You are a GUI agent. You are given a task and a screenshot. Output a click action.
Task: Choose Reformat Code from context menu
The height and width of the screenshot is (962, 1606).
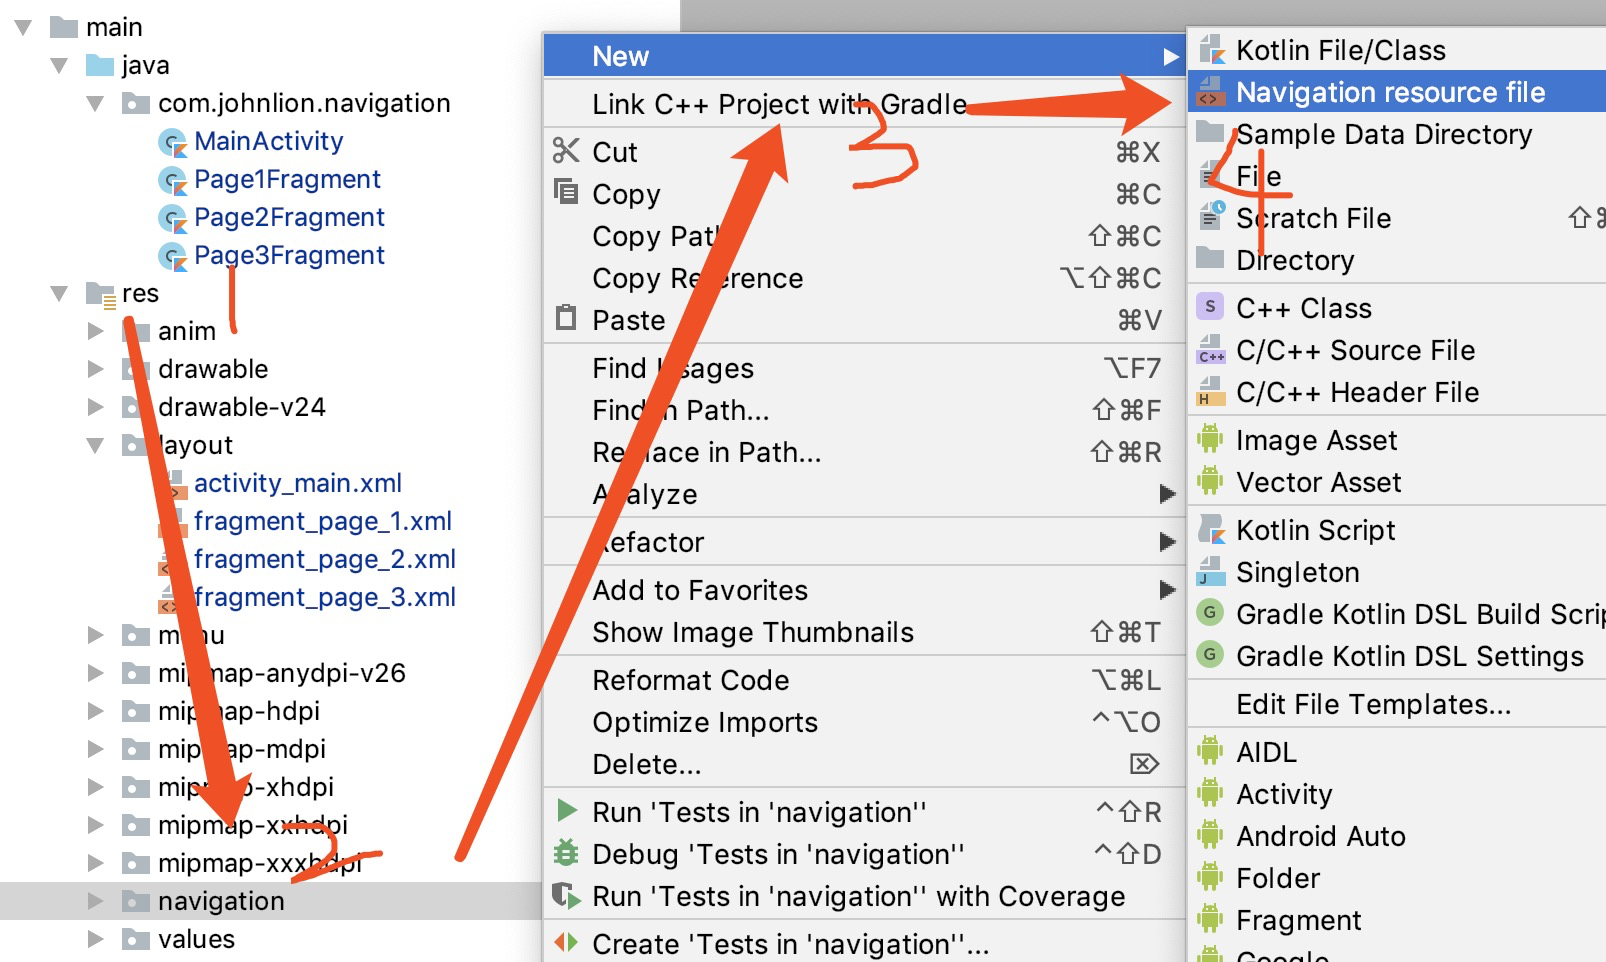tap(691, 680)
